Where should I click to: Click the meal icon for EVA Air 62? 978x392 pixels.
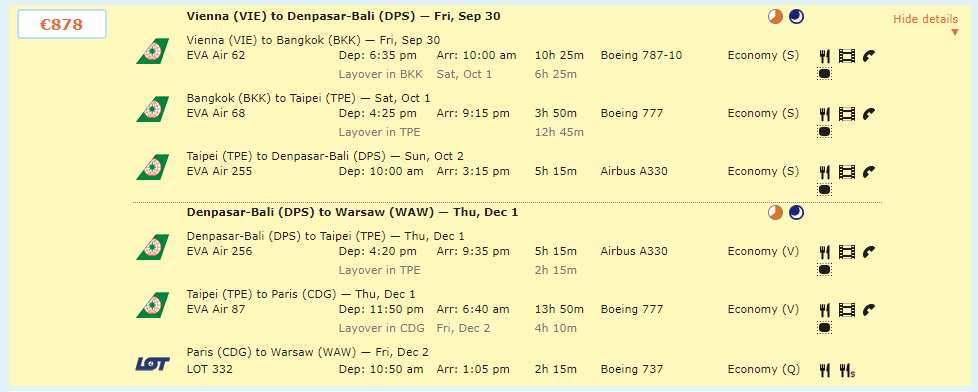[x=825, y=56]
